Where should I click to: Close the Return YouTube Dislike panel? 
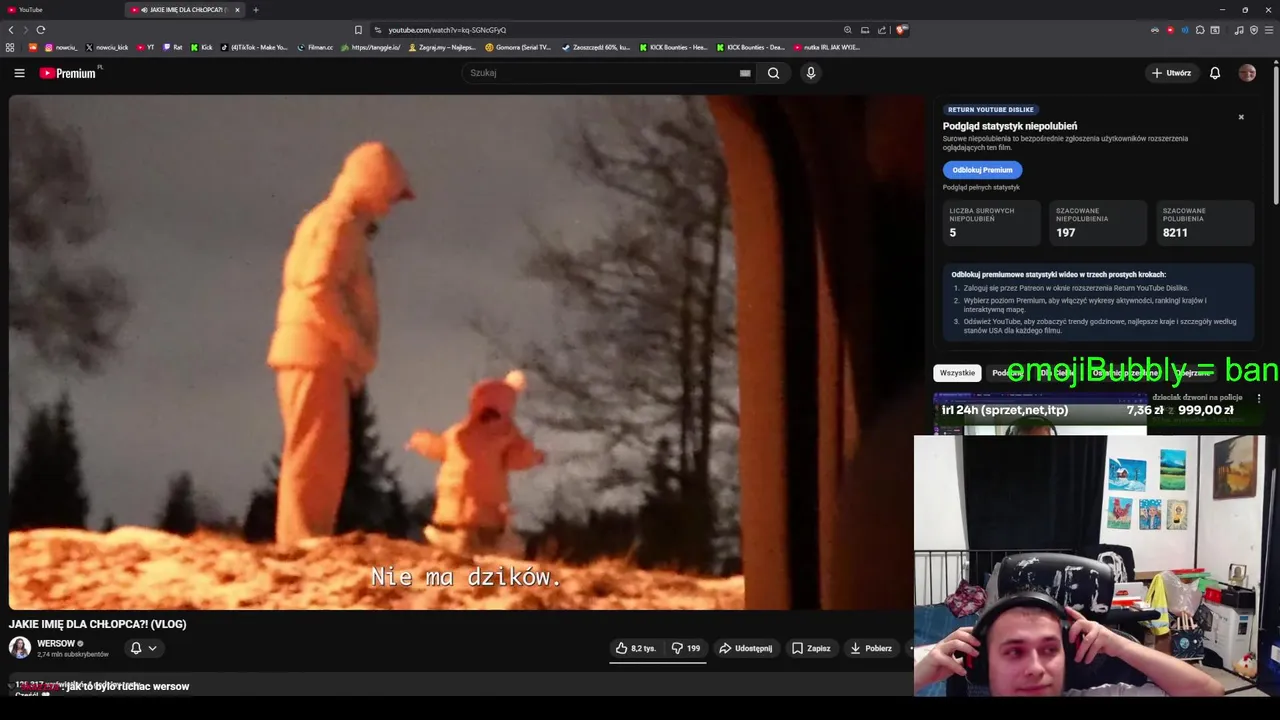(1241, 117)
